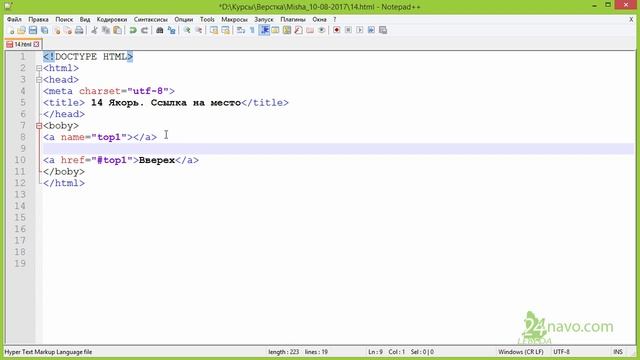Image resolution: width=640 pixels, height=360 pixels.
Task: Open the Вид menu
Action: tap(85, 19)
